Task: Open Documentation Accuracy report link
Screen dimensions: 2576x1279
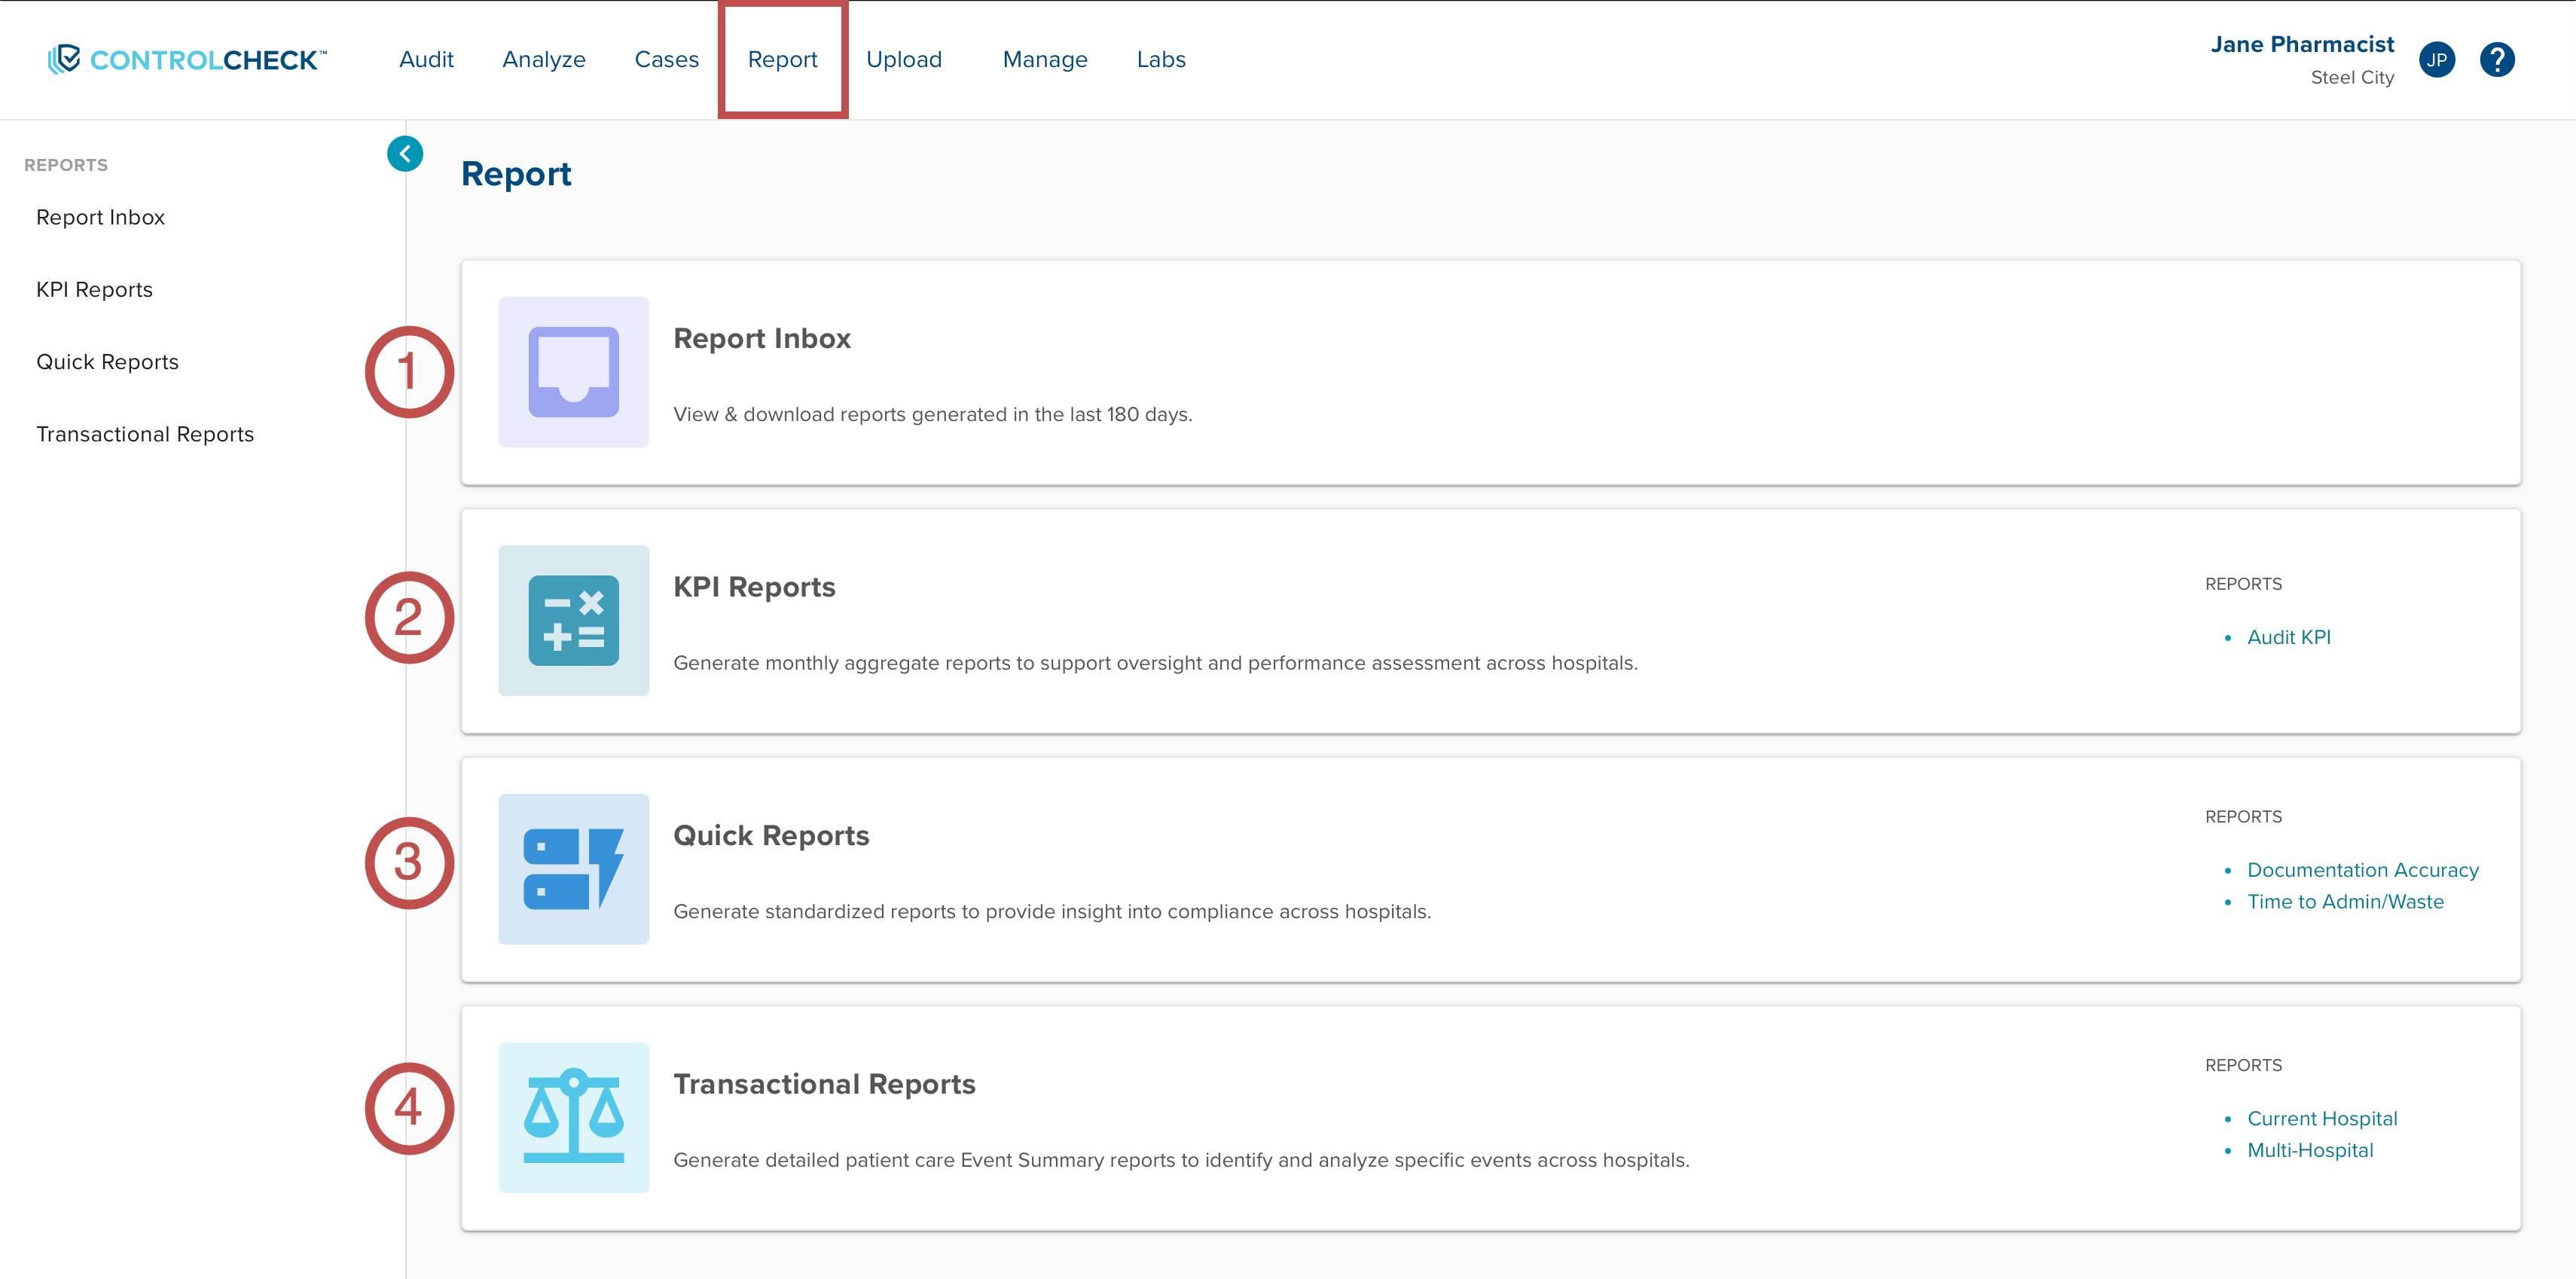Action: tap(2362, 870)
